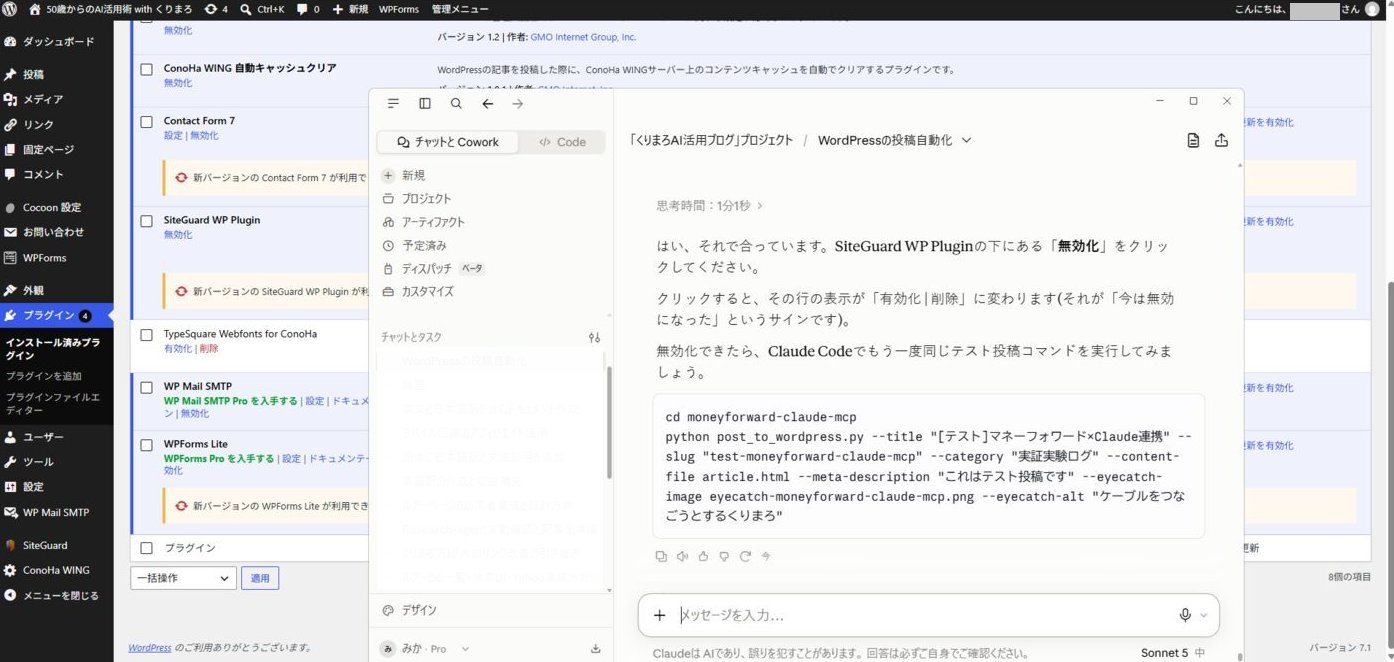Copy the Claude response with the copy icon
1394x662 pixels.
pos(661,556)
